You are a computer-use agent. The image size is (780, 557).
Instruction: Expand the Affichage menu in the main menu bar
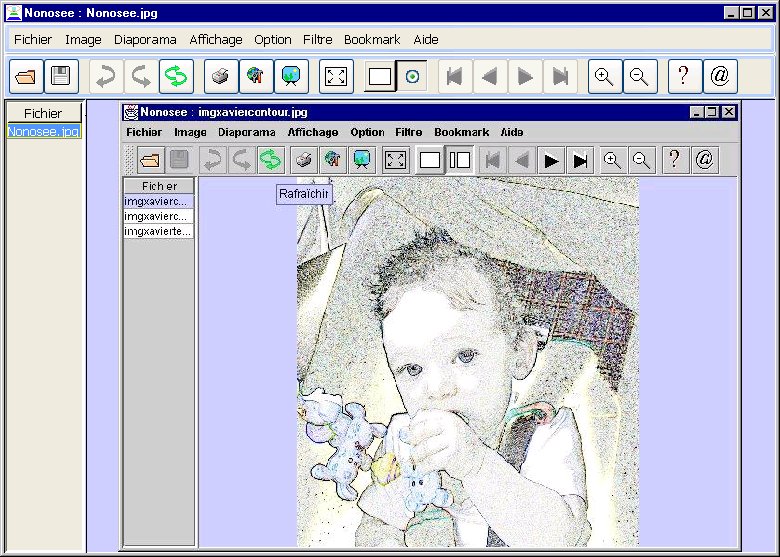(x=216, y=40)
